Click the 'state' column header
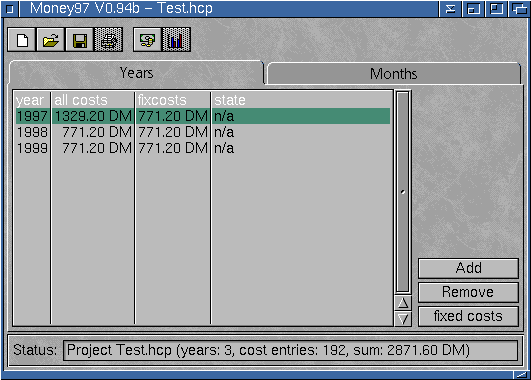Screen dimensions: 531x380 (230, 100)
